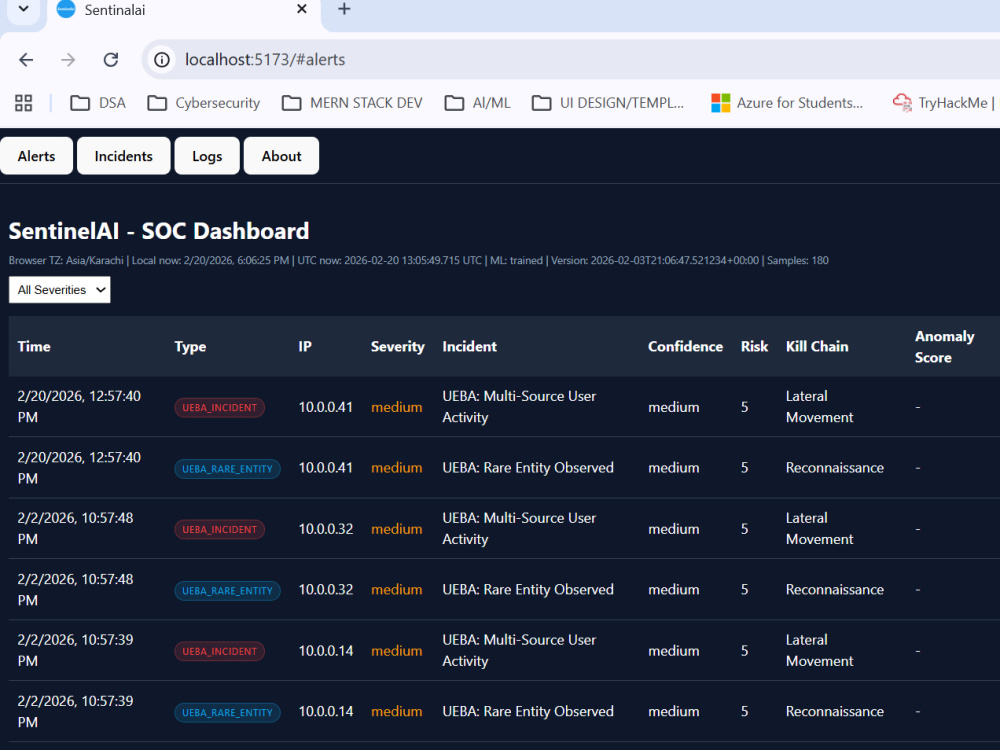Click UEBA_INCIDENT badge for IP 10.0.0.14
The image size is (1000, 750).
(219, 651)
